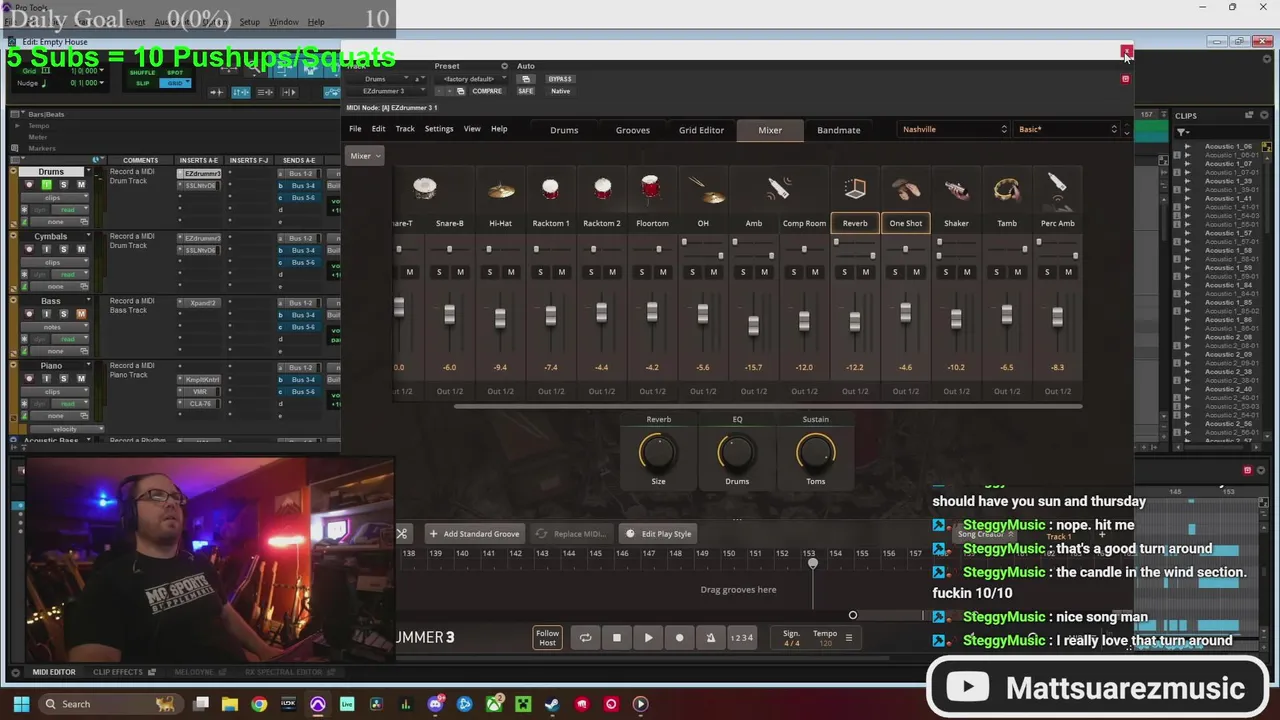The image size is (1280, 720).
Task: Open Google Chrome from the taskbar
Action: click(259, 704)
